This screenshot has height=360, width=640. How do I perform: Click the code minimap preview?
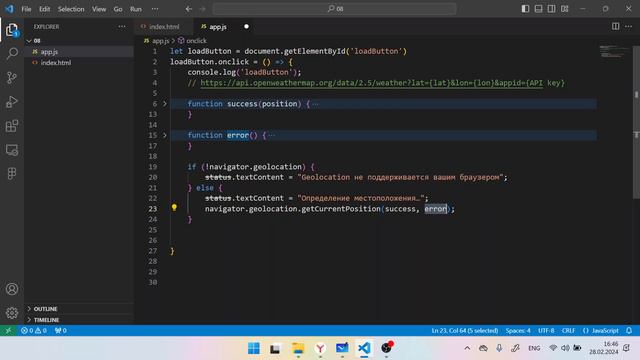pos(614,52)
